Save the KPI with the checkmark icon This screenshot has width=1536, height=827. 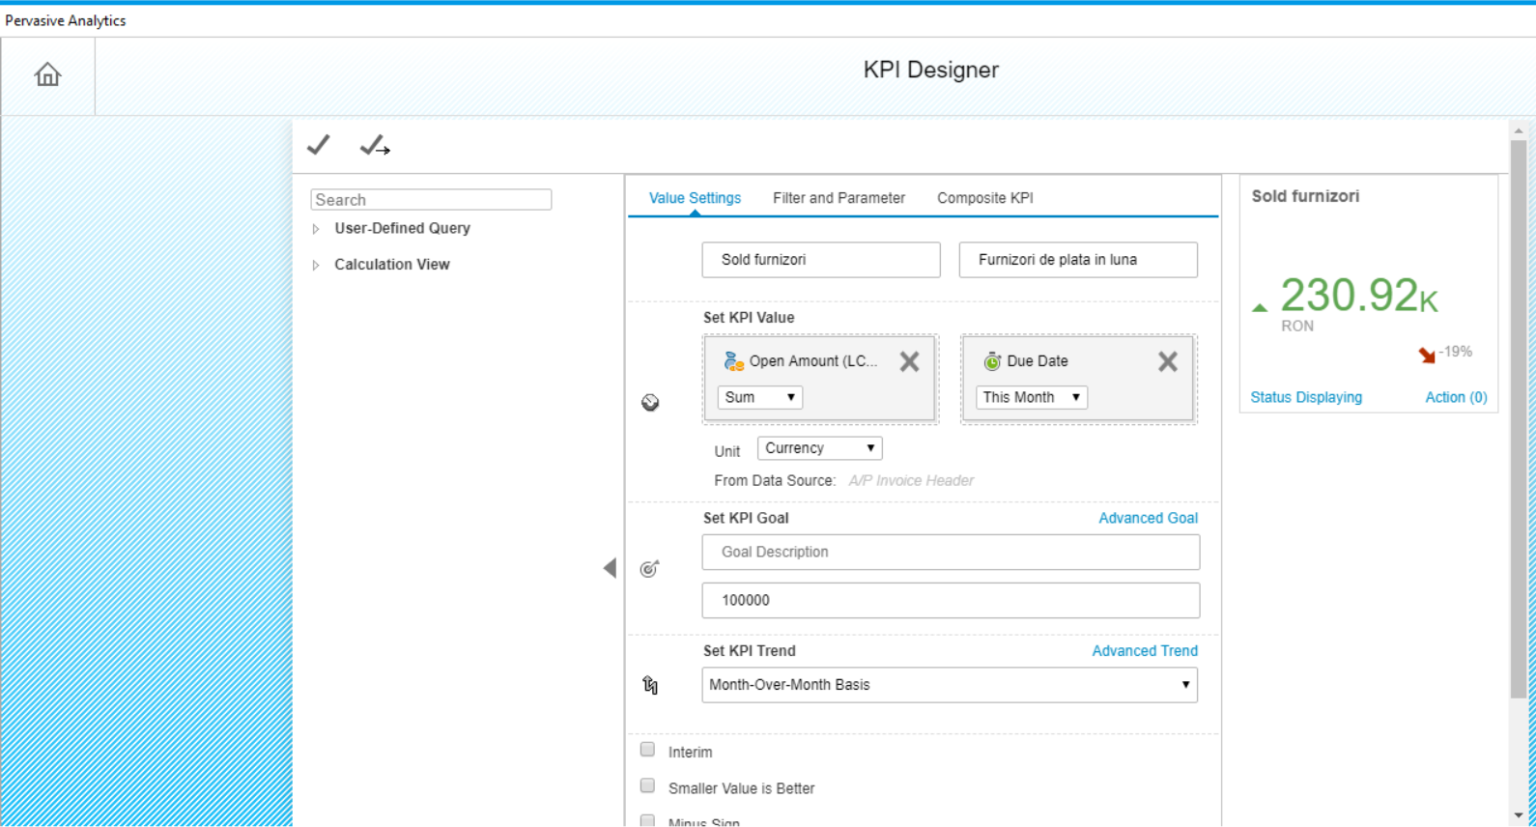pyautogui.click(x=317, y=144)
